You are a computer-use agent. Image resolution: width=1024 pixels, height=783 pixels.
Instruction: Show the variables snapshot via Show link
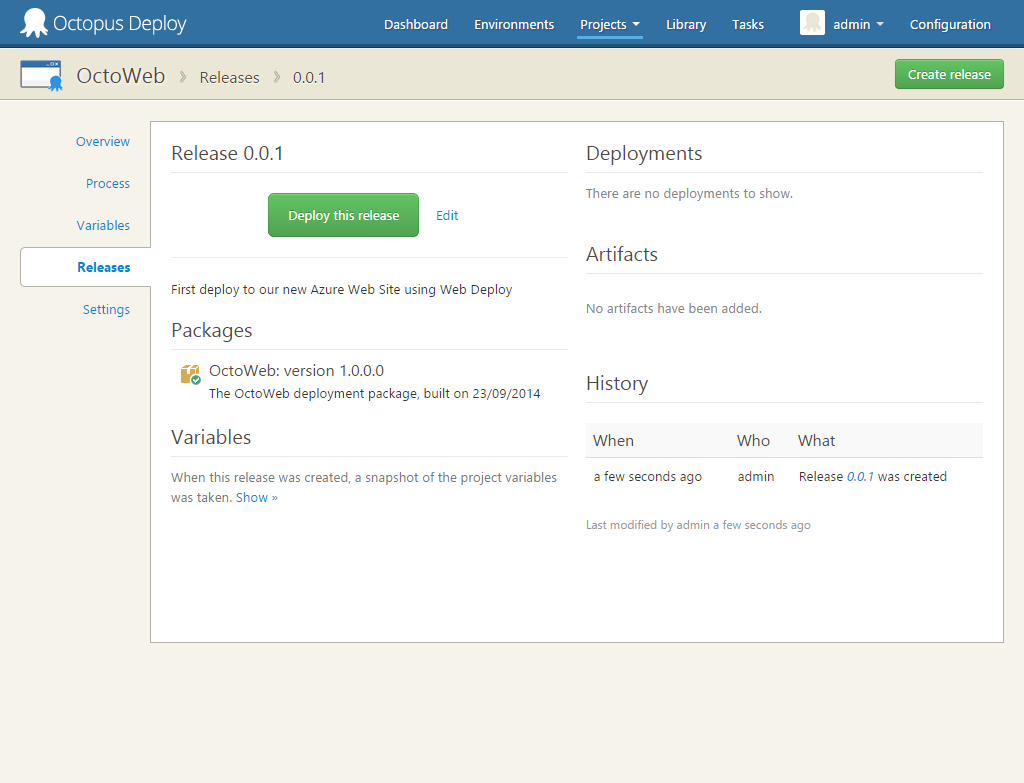[255, 497]
